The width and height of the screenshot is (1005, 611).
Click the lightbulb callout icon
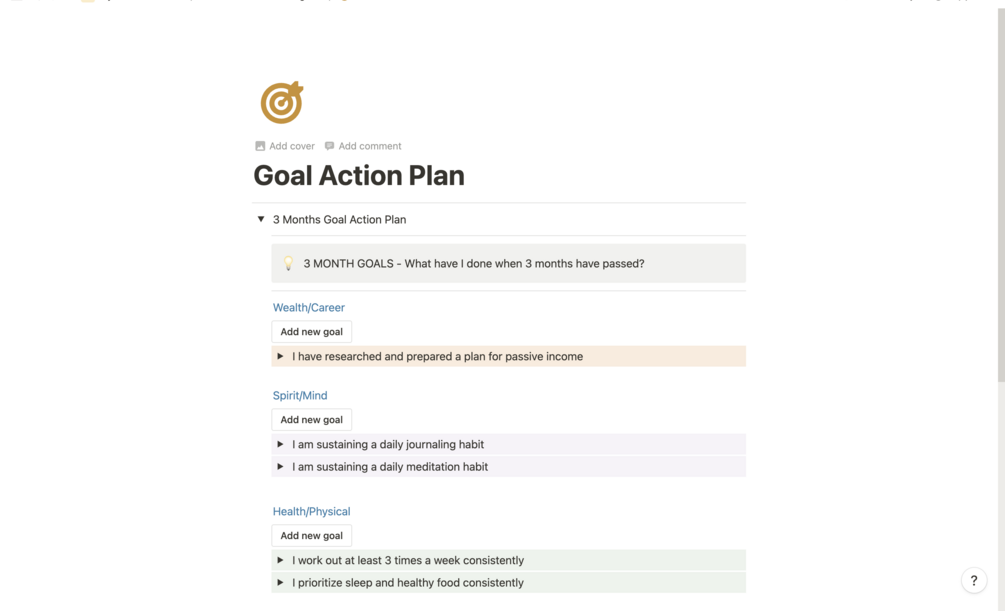(x=288, y=264)
